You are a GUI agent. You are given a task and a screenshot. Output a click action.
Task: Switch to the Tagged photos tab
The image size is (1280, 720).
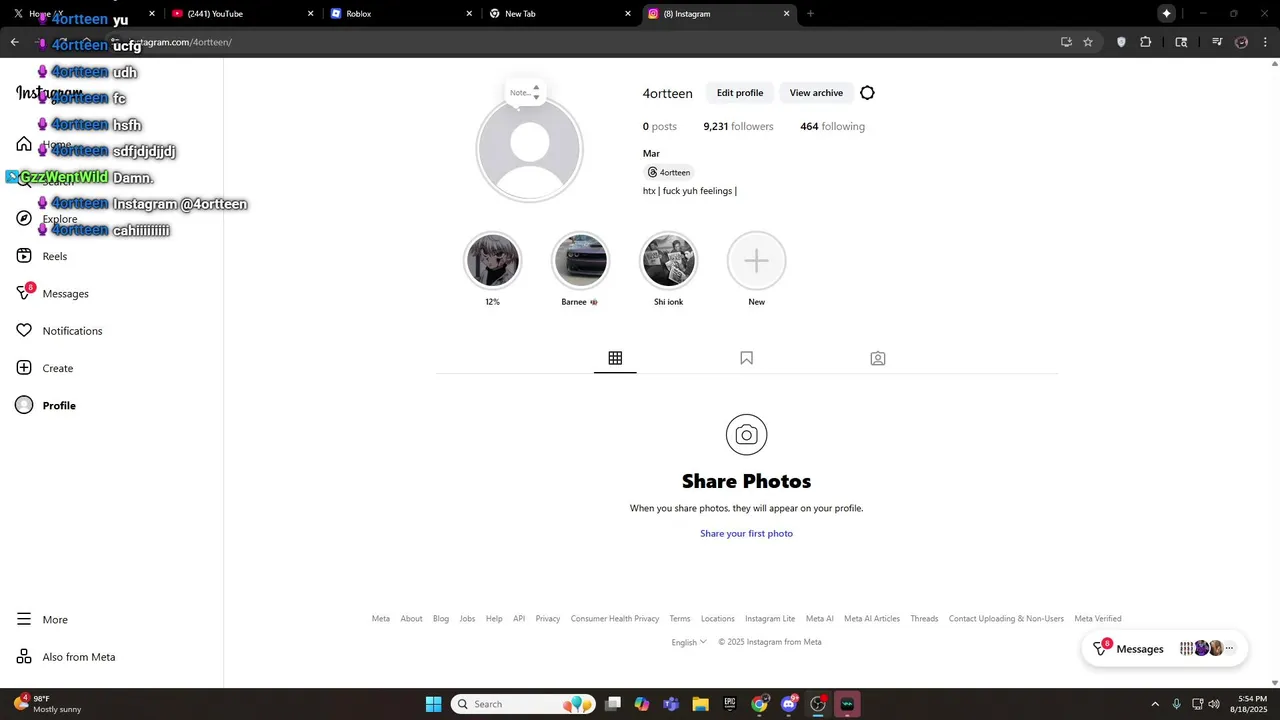click(x=878, y=358)
